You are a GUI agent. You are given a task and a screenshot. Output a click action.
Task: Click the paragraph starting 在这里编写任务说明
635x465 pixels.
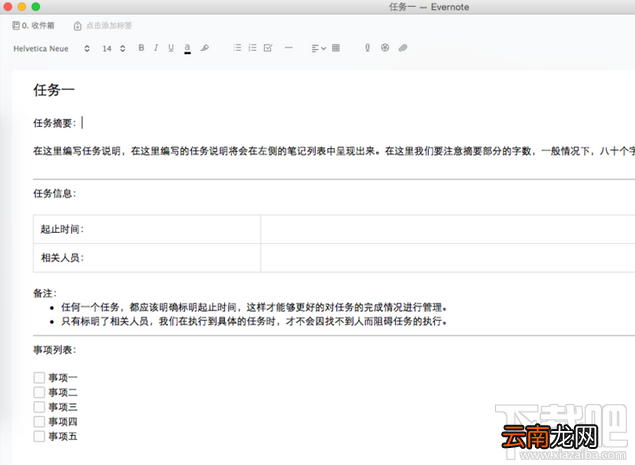coord(334,151)
